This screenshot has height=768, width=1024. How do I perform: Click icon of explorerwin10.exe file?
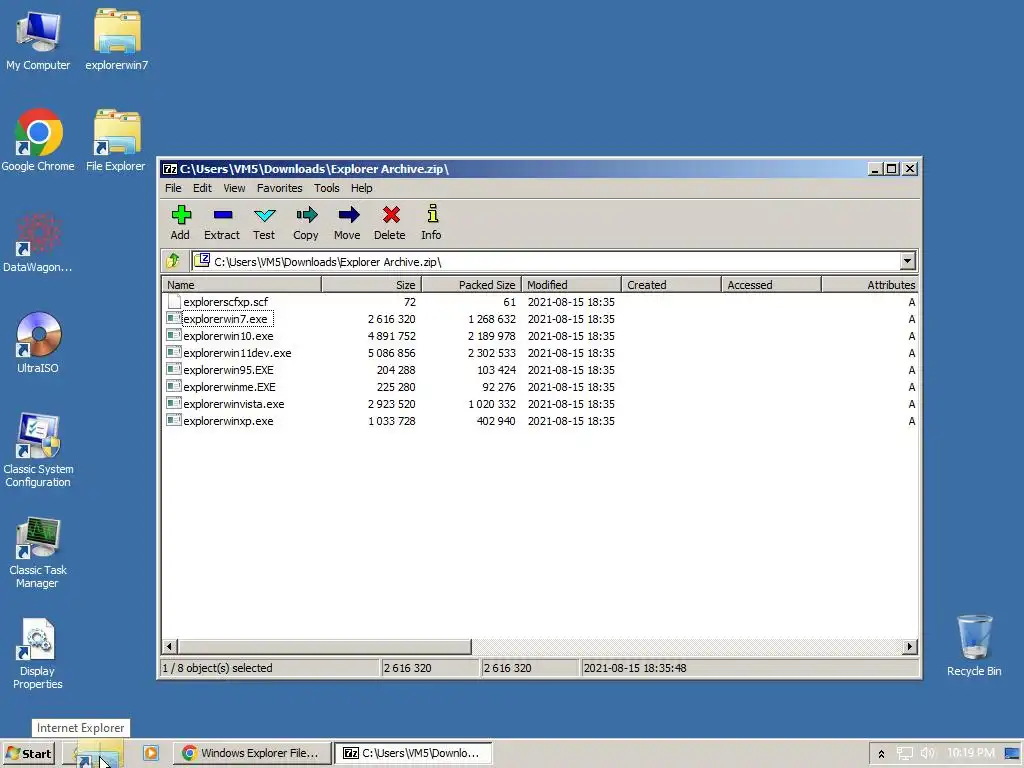pyautogui.click(x=173, y=336)
